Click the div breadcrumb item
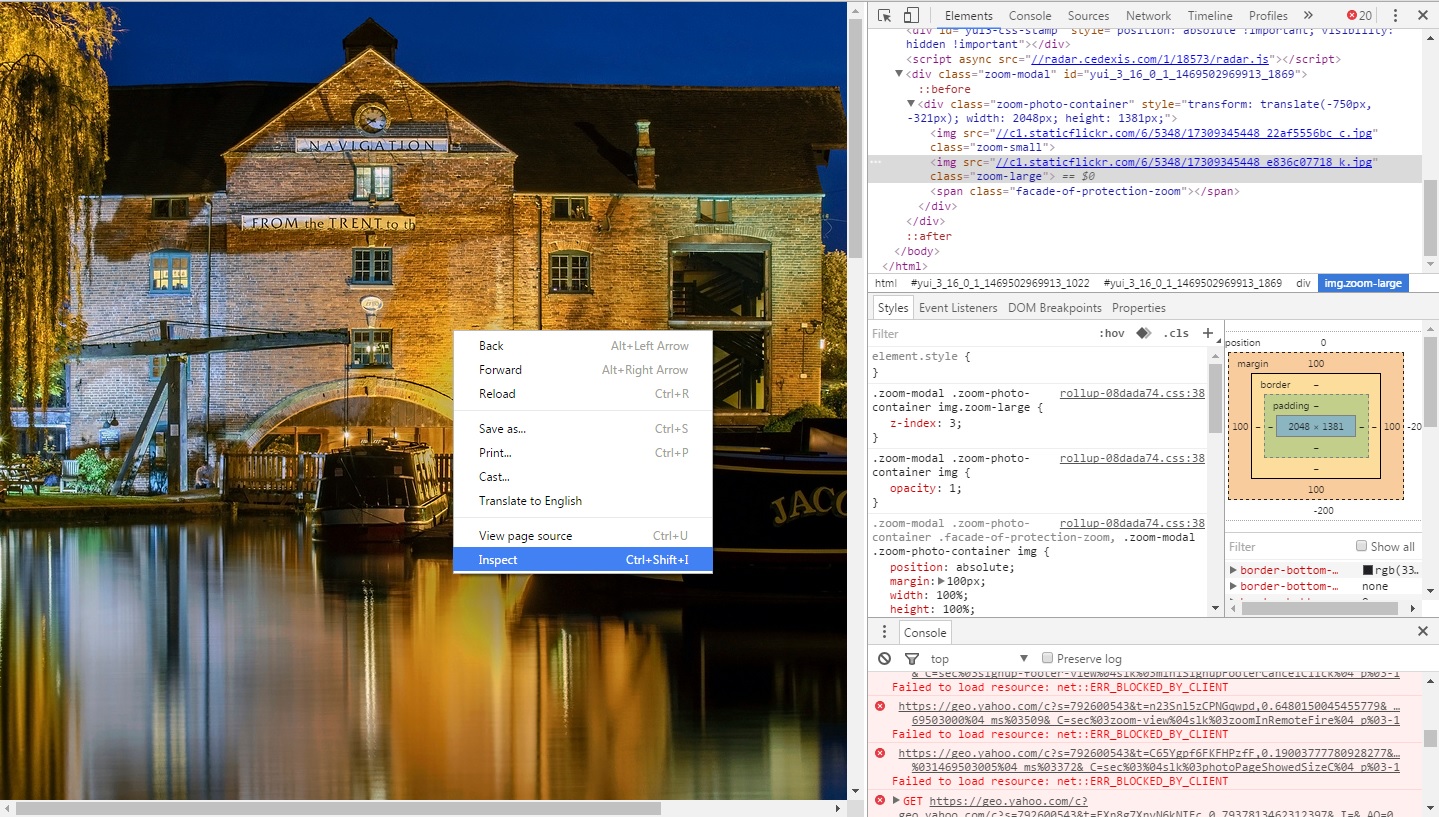This screenshot has height=817, width=1439. pyautogui.click(x=1303, y=283)
